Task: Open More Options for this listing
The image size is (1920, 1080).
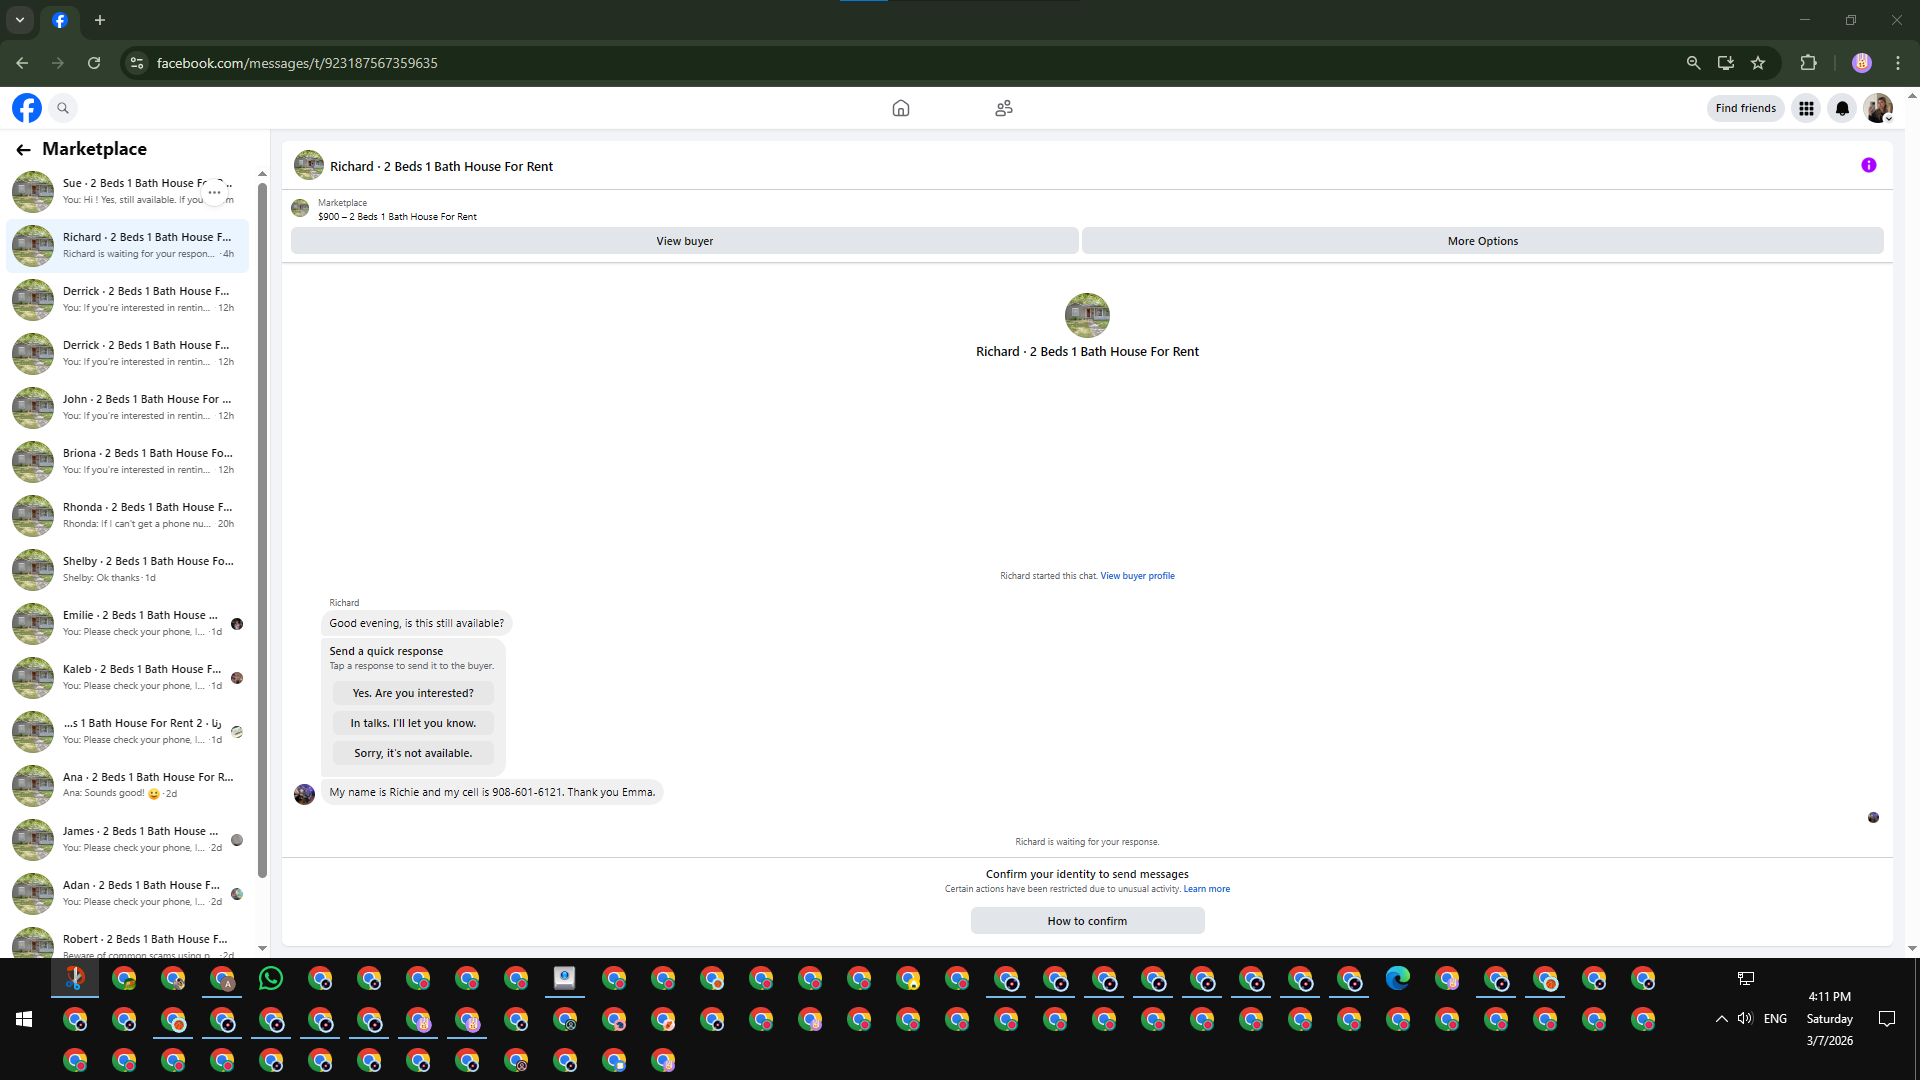Action: point(1482,241)
